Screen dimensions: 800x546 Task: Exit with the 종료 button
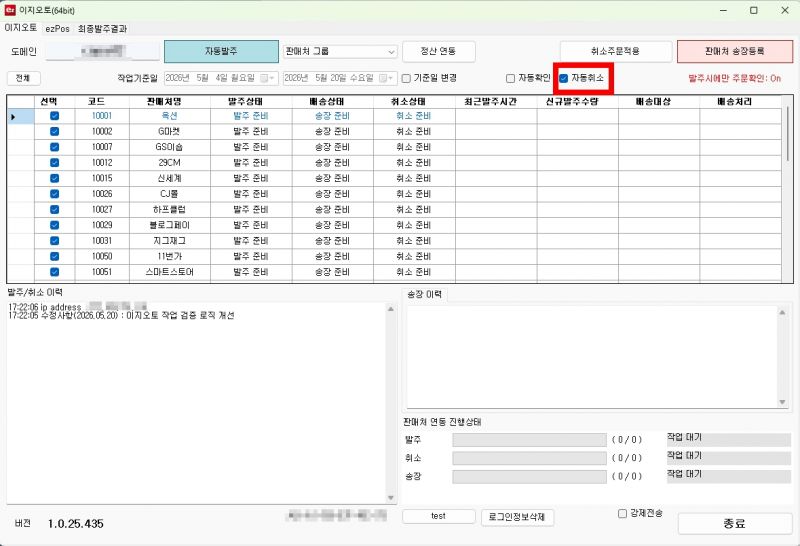tap(735, 524)
